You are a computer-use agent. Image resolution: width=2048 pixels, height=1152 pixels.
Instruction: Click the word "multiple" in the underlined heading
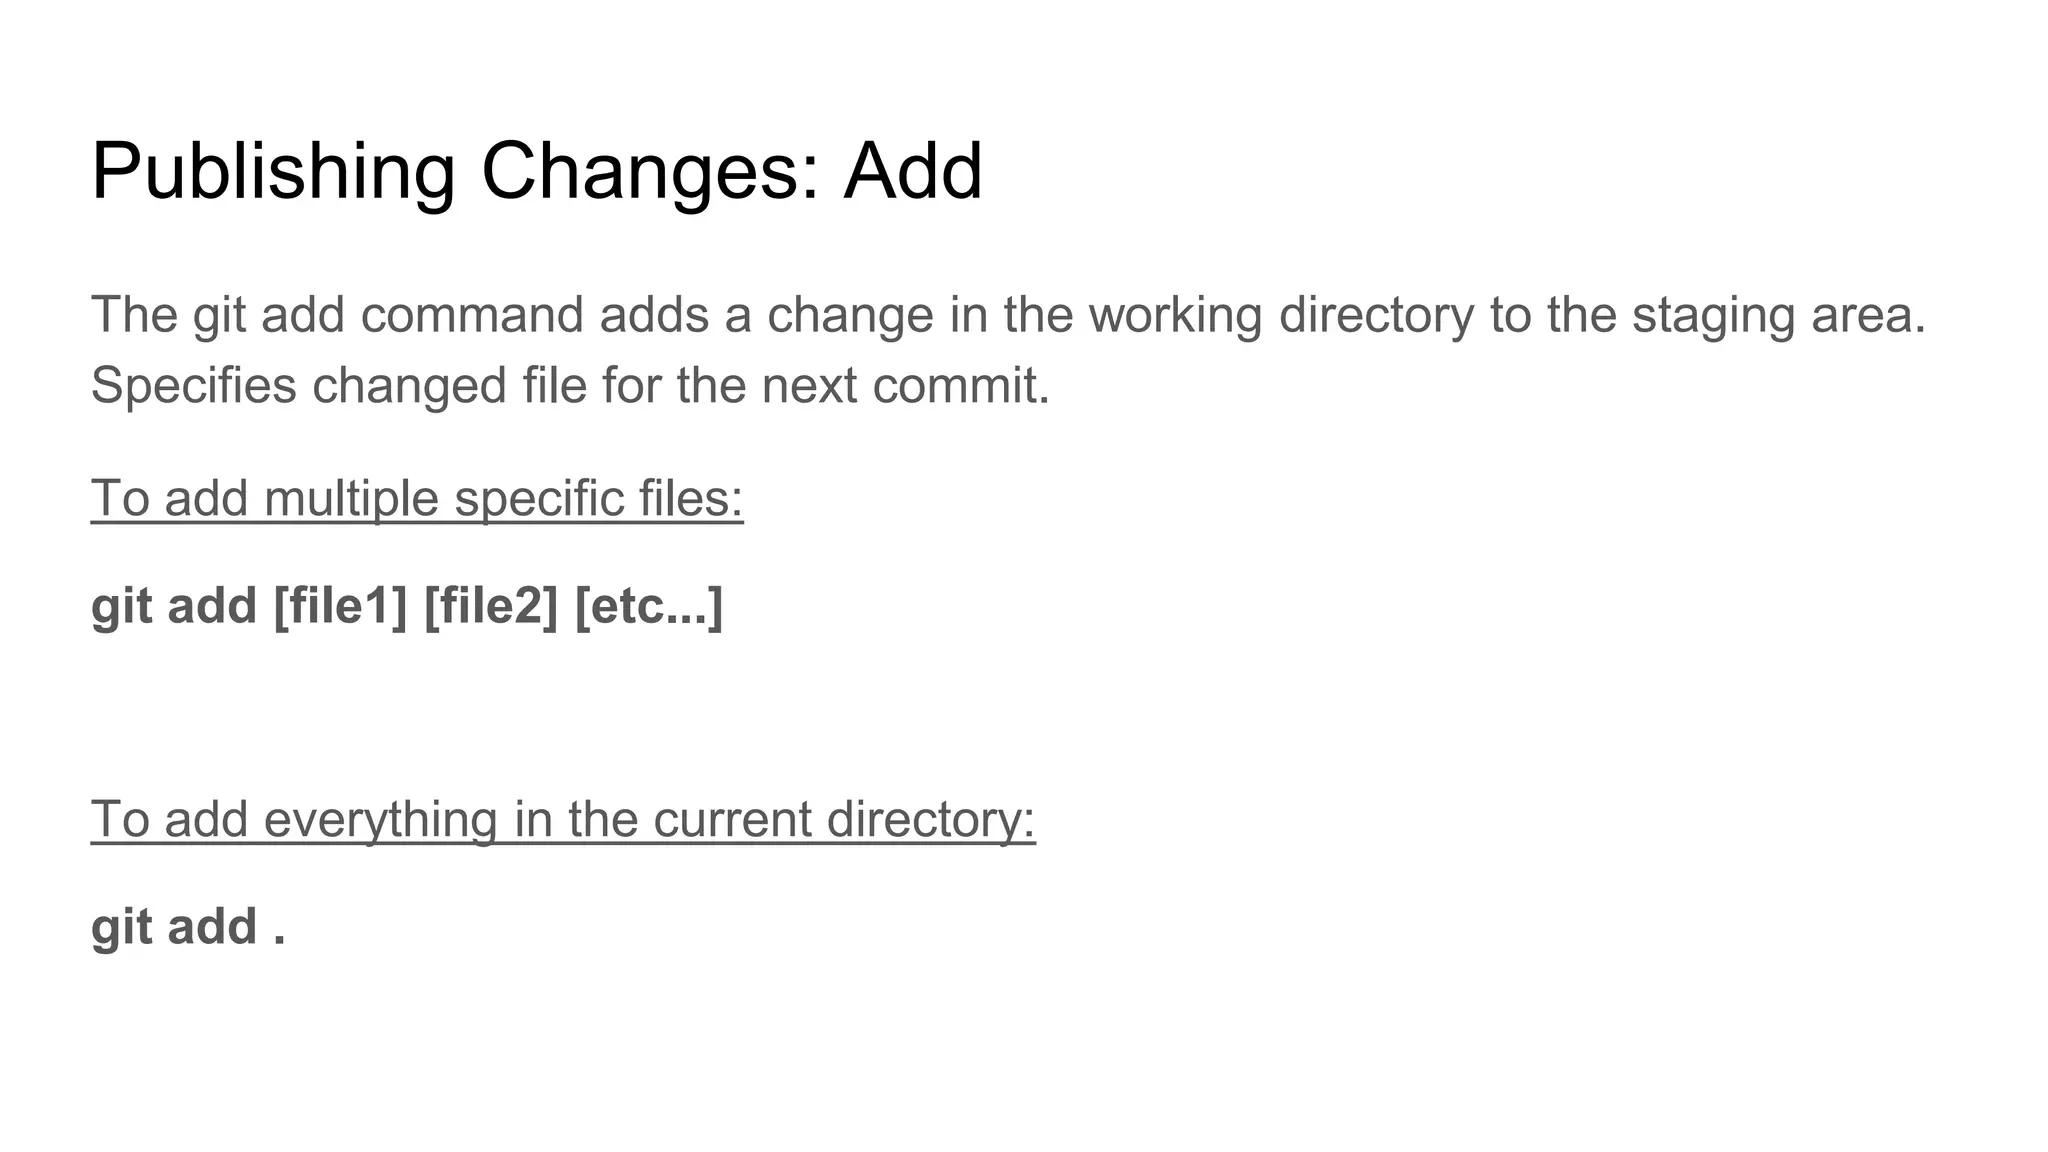click(351, 499)
